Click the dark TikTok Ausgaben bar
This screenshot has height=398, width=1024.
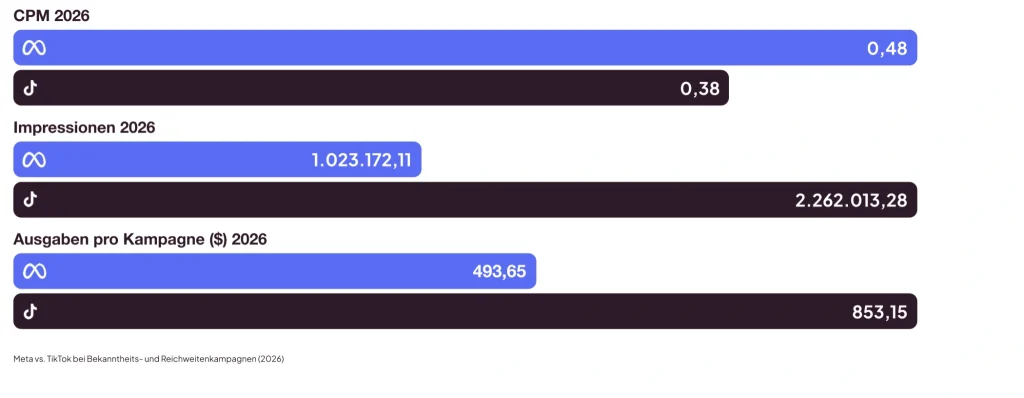[465, 312]
